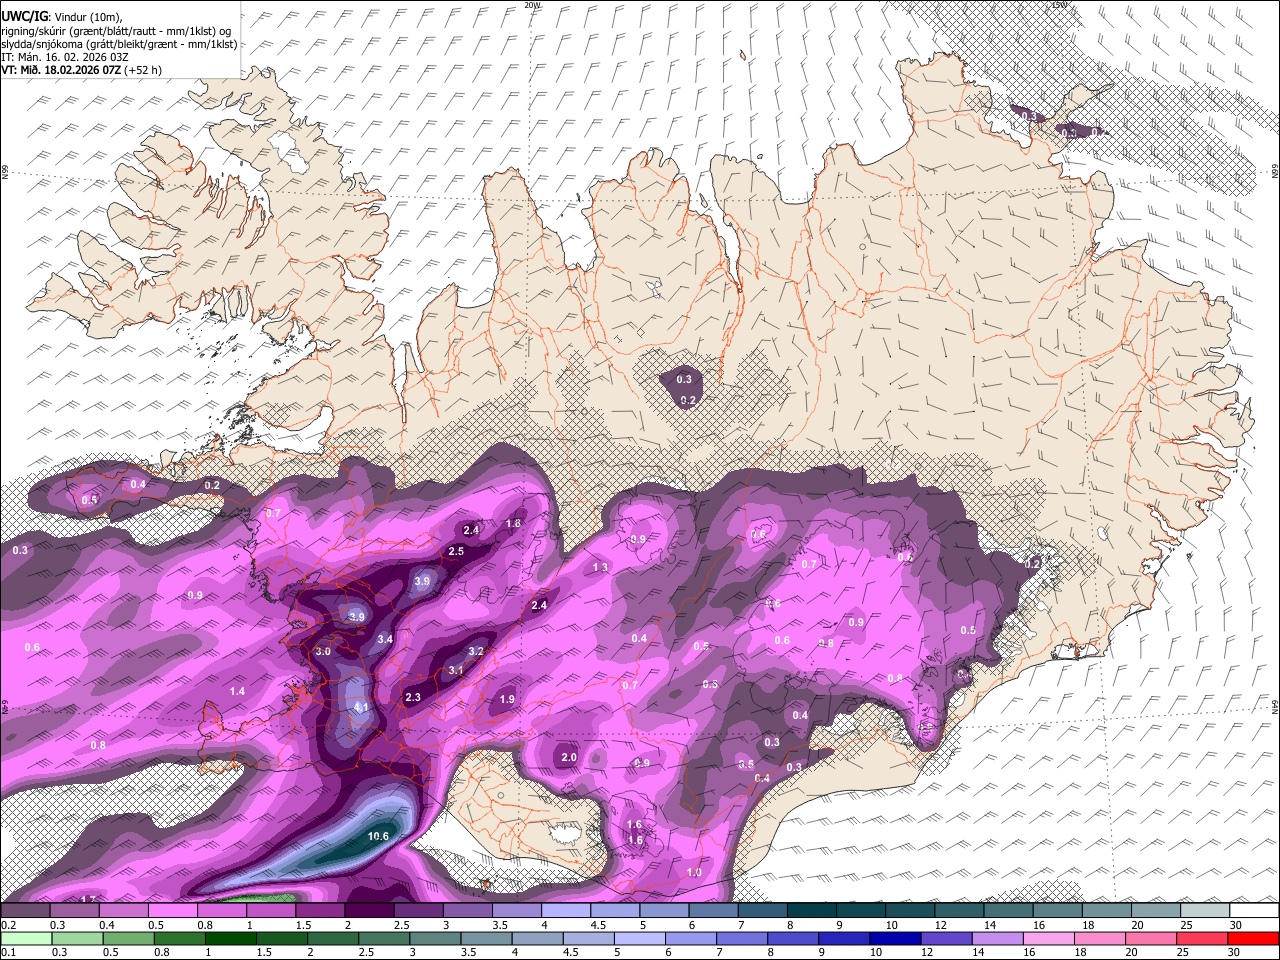Click the slydda/snjókoma legend description line
The image size is (1280, 960).
pyautogui.click(x=119, y=44)
